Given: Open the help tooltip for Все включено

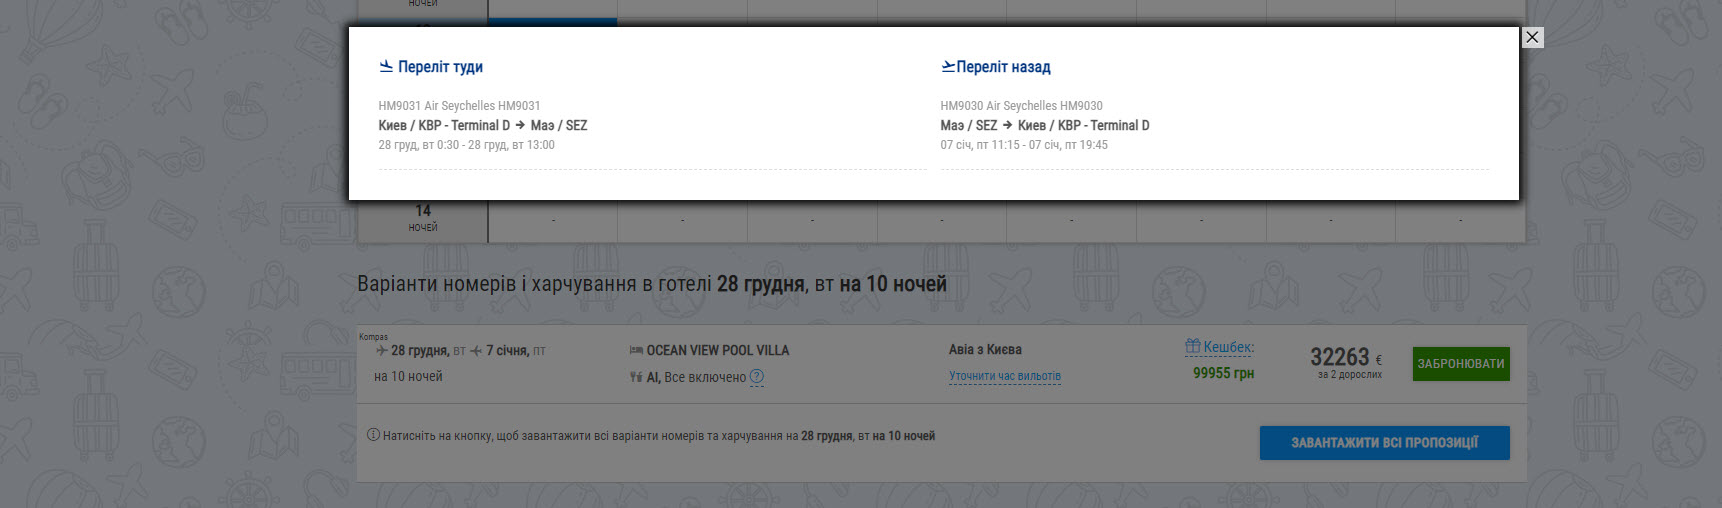Looking at the screenshot, I should coord(757,377).
